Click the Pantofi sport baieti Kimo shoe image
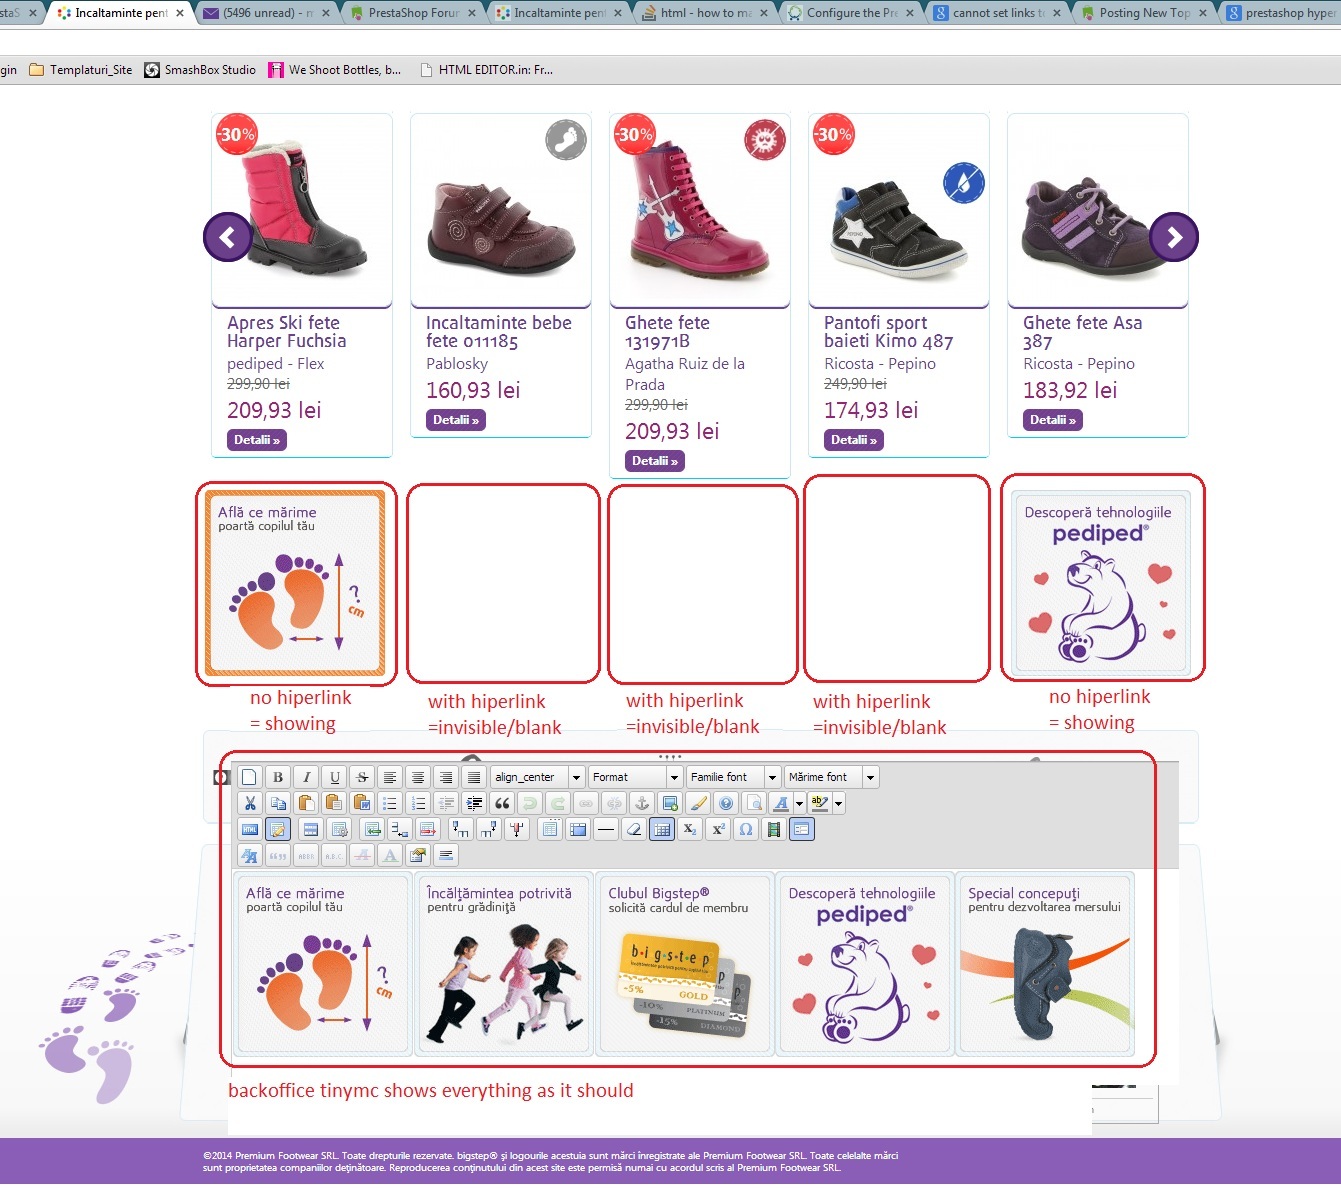 (898, 230)
